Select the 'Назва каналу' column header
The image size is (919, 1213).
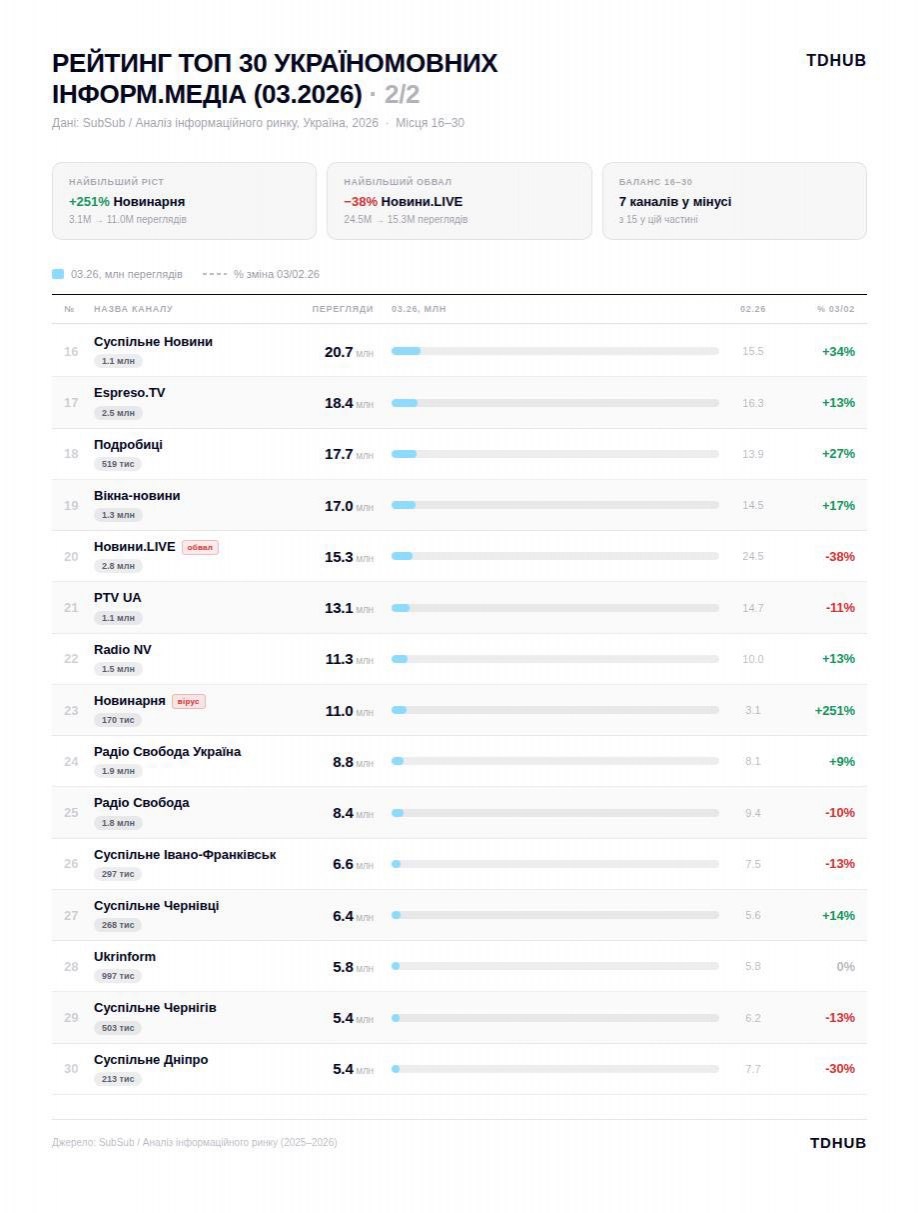[x=133, y=309]
